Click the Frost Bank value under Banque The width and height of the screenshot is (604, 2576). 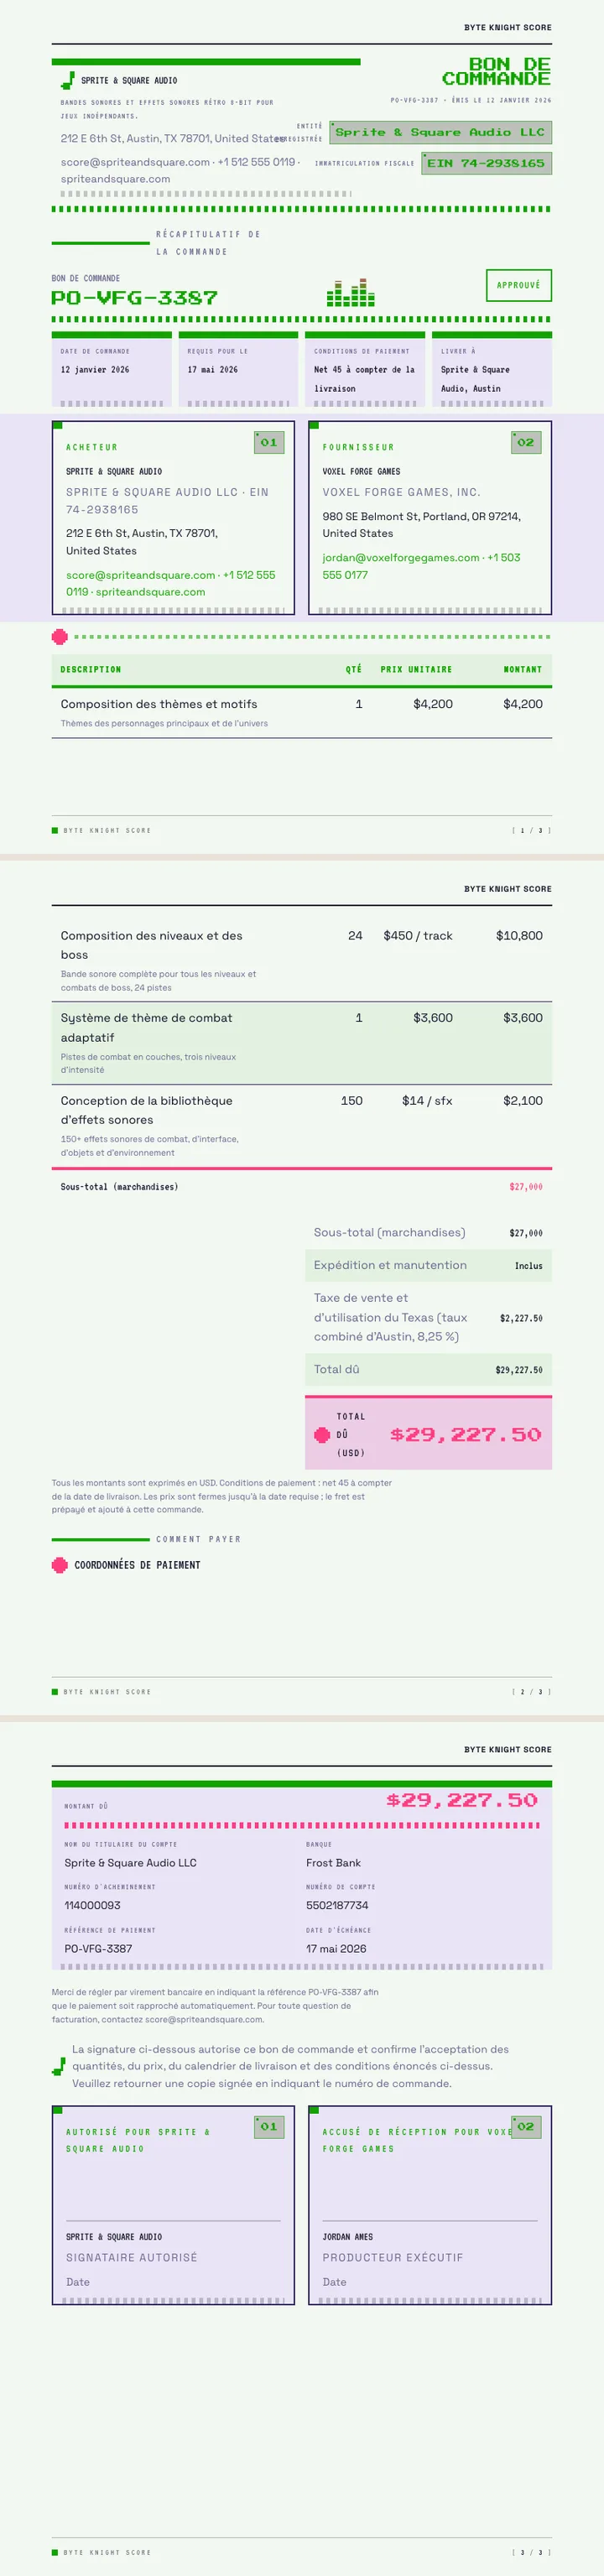(333, 1863)
